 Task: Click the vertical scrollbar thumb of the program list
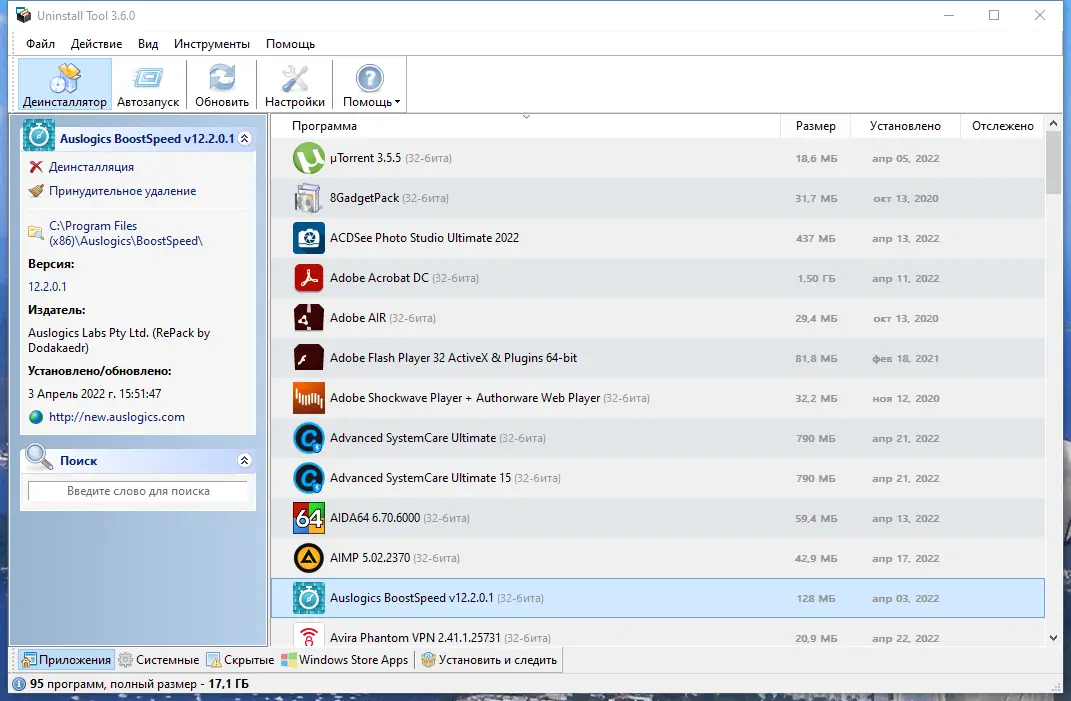pyautogui.click(x=1053, y=163)
